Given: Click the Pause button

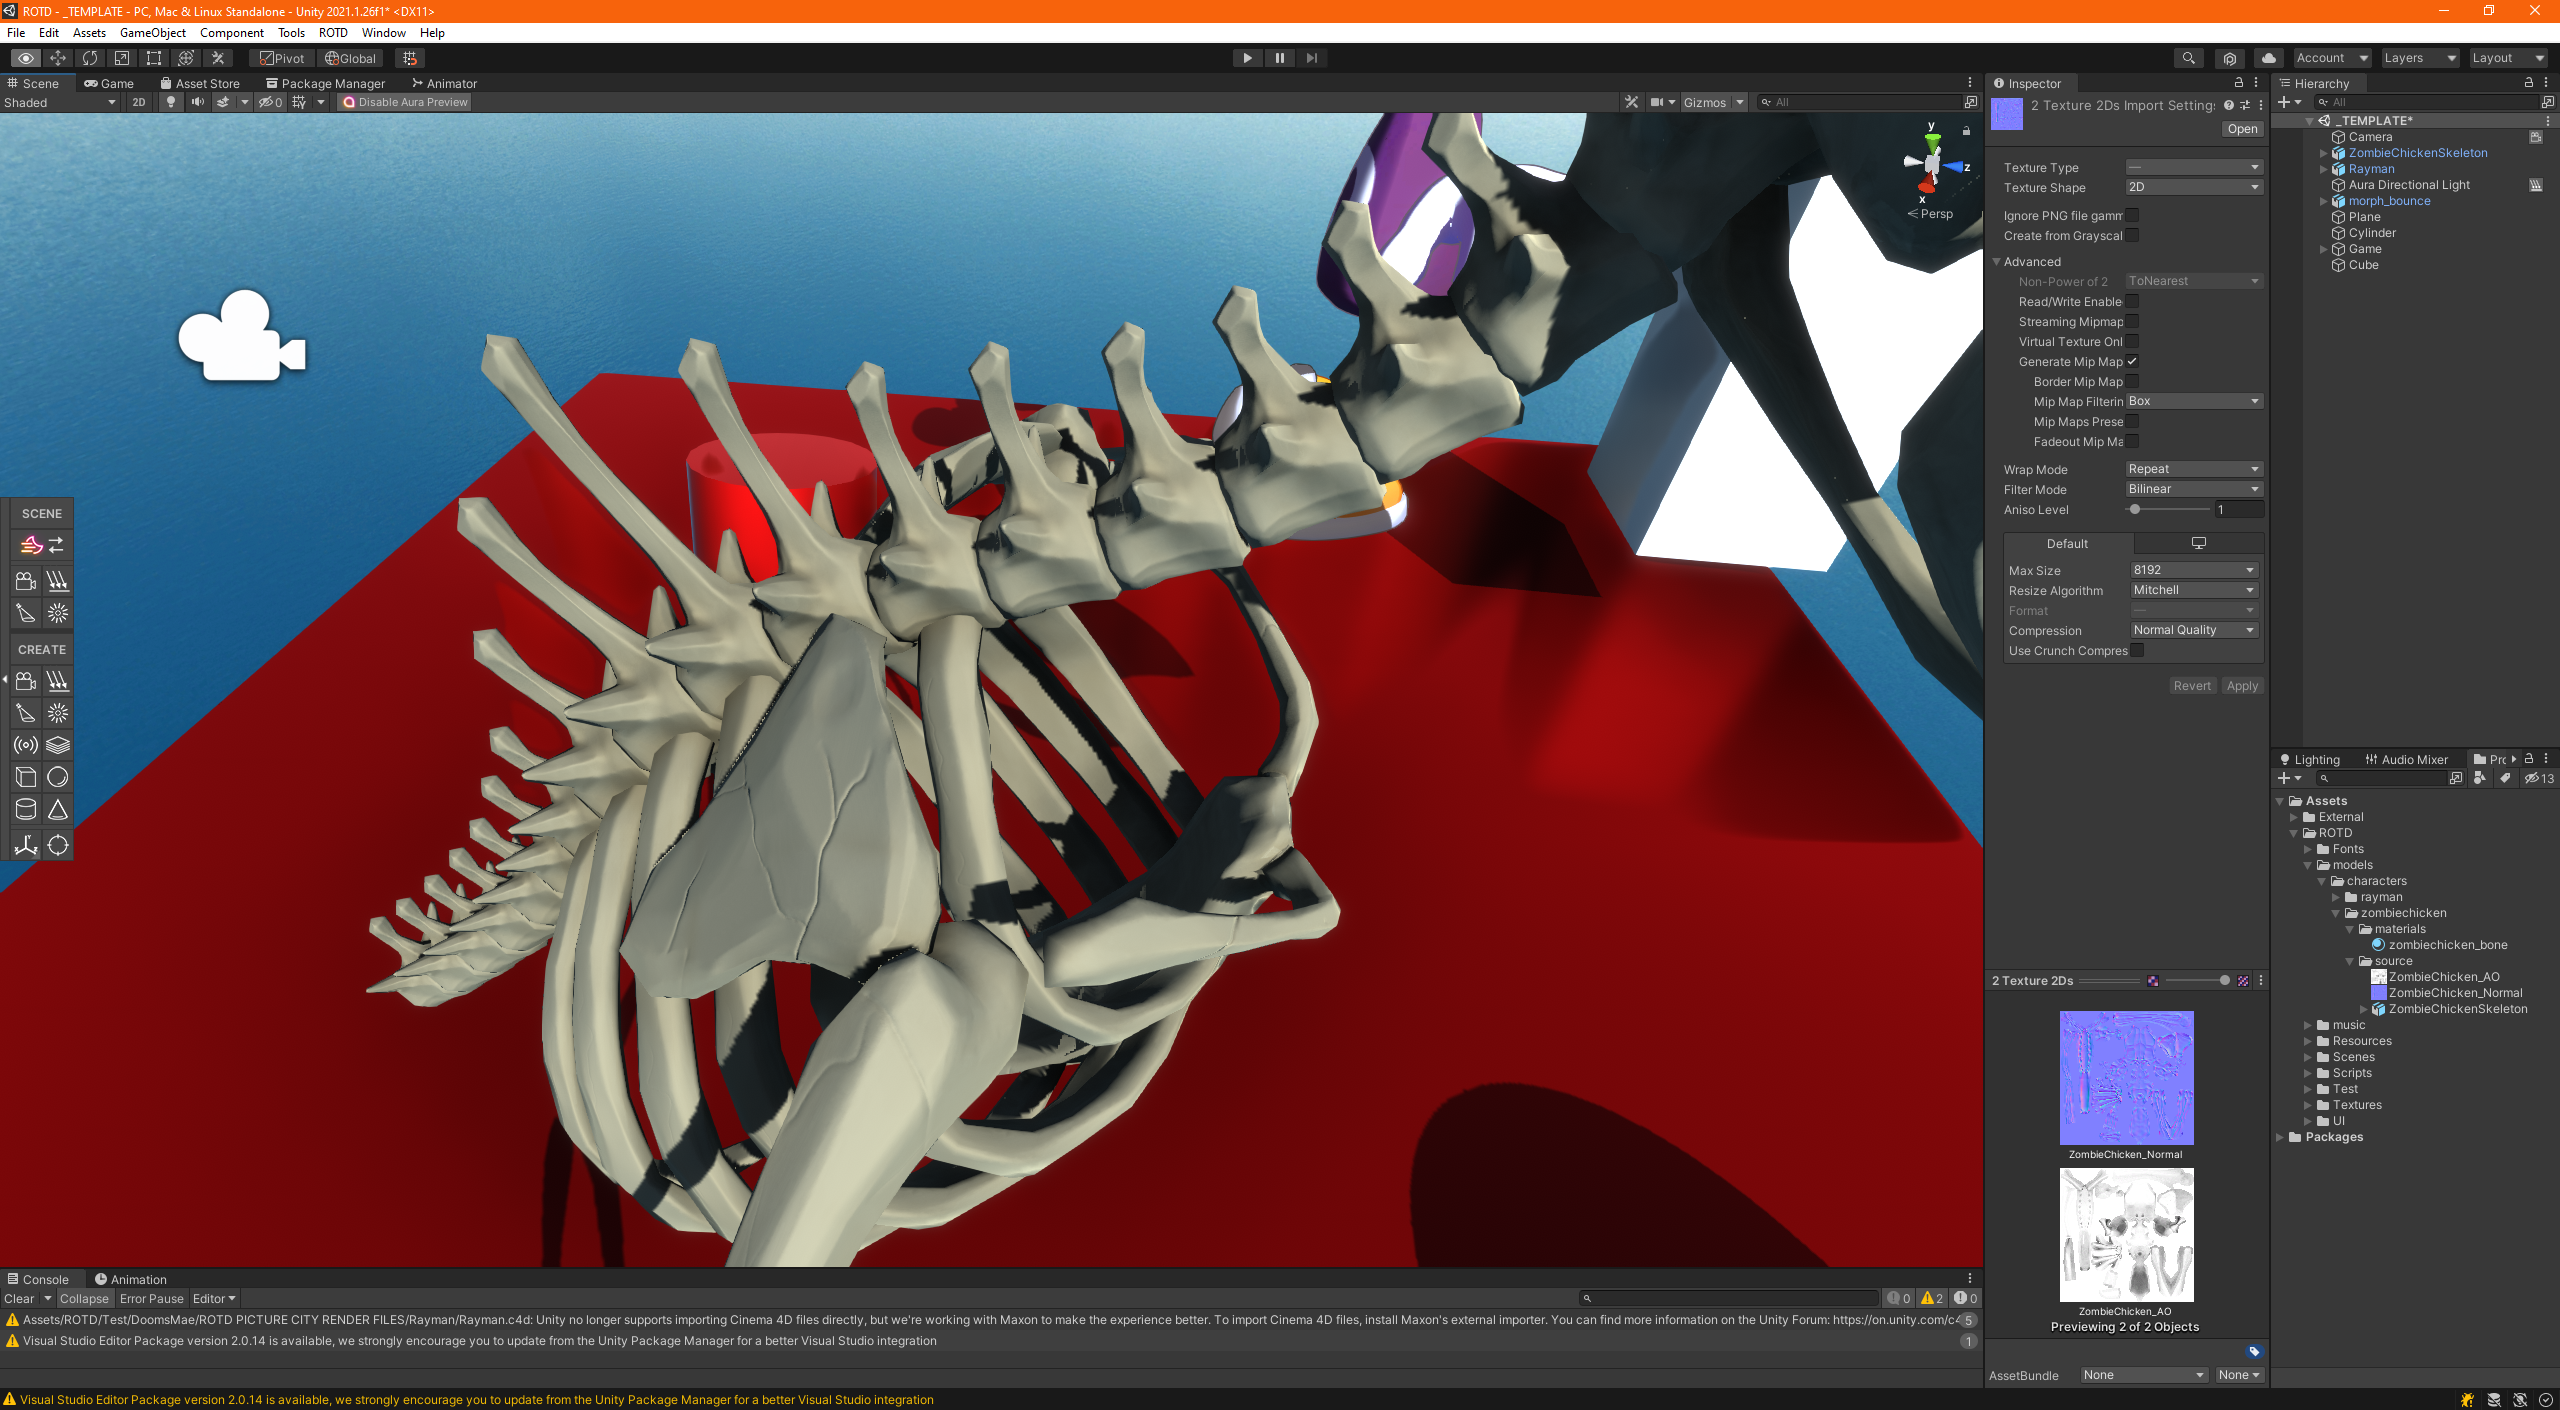Looking at the screenshot, I should click(1279, 58).
